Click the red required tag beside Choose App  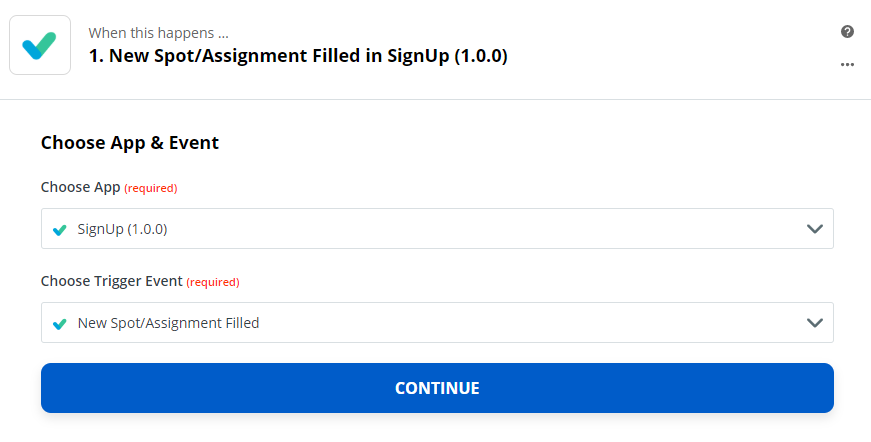(151, 188)
